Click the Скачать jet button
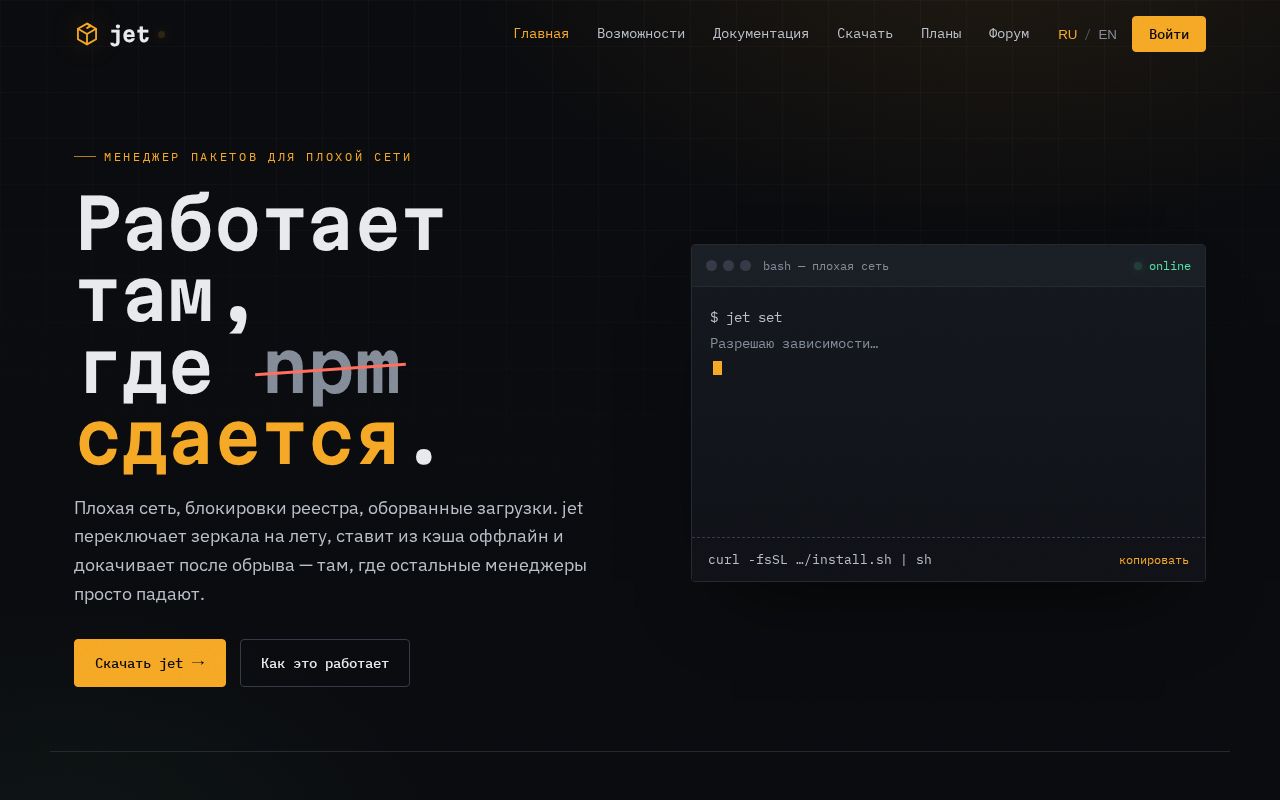This screenshot has width=1280, height=800. point(150,663)
